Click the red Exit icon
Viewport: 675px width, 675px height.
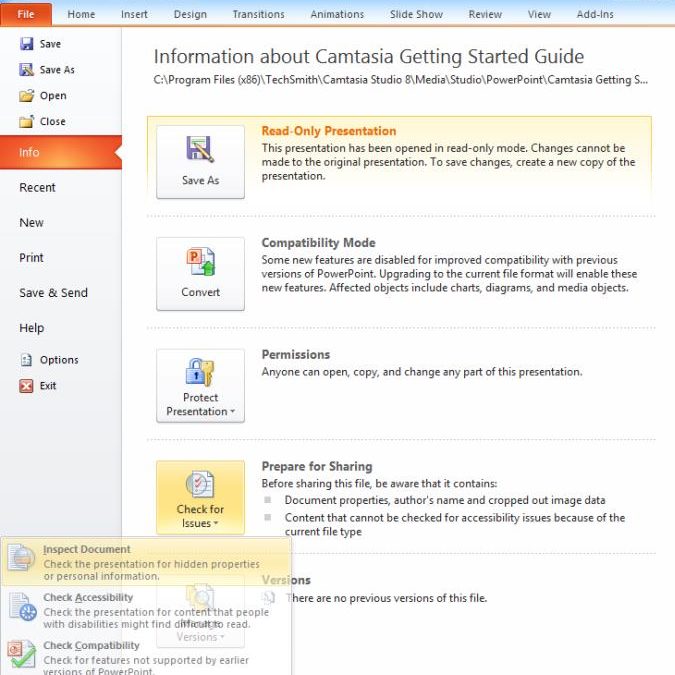coord(27,386)
